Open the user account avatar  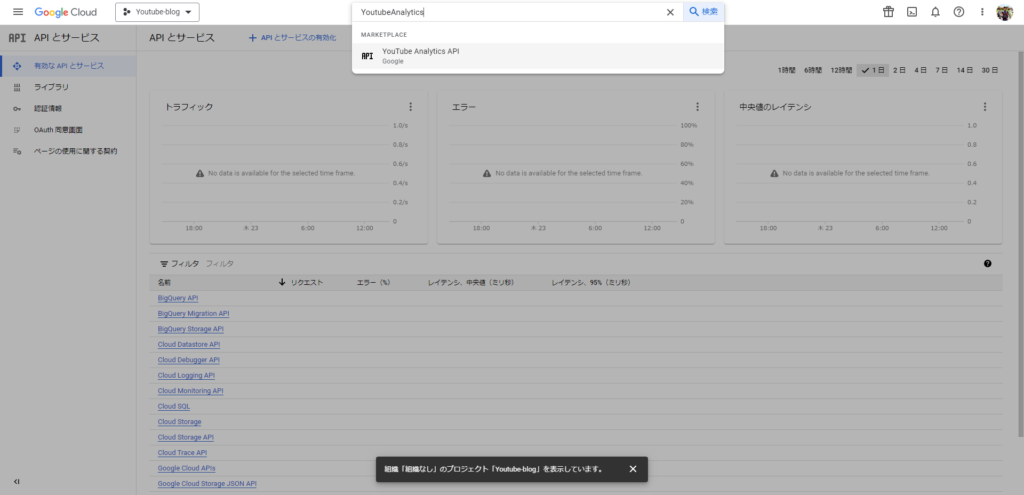[x=1004, y=12]
